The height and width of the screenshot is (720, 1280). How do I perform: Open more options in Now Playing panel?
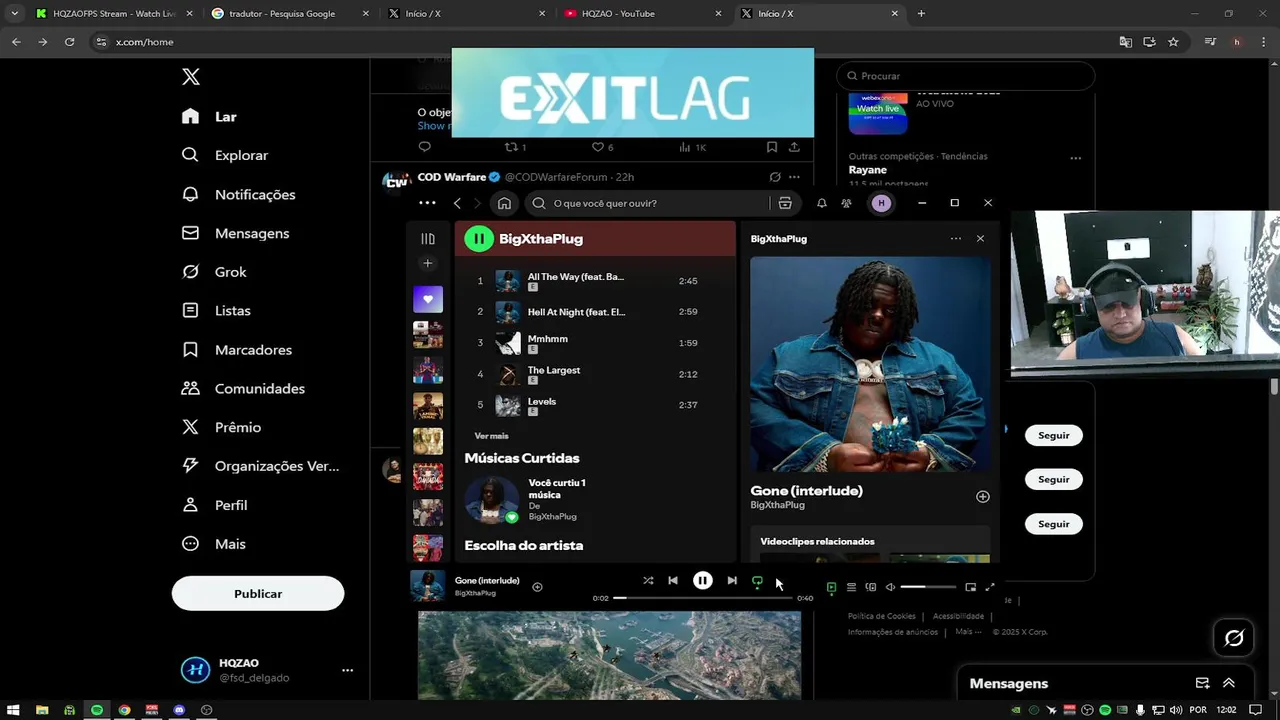click(x=956, y=238)
